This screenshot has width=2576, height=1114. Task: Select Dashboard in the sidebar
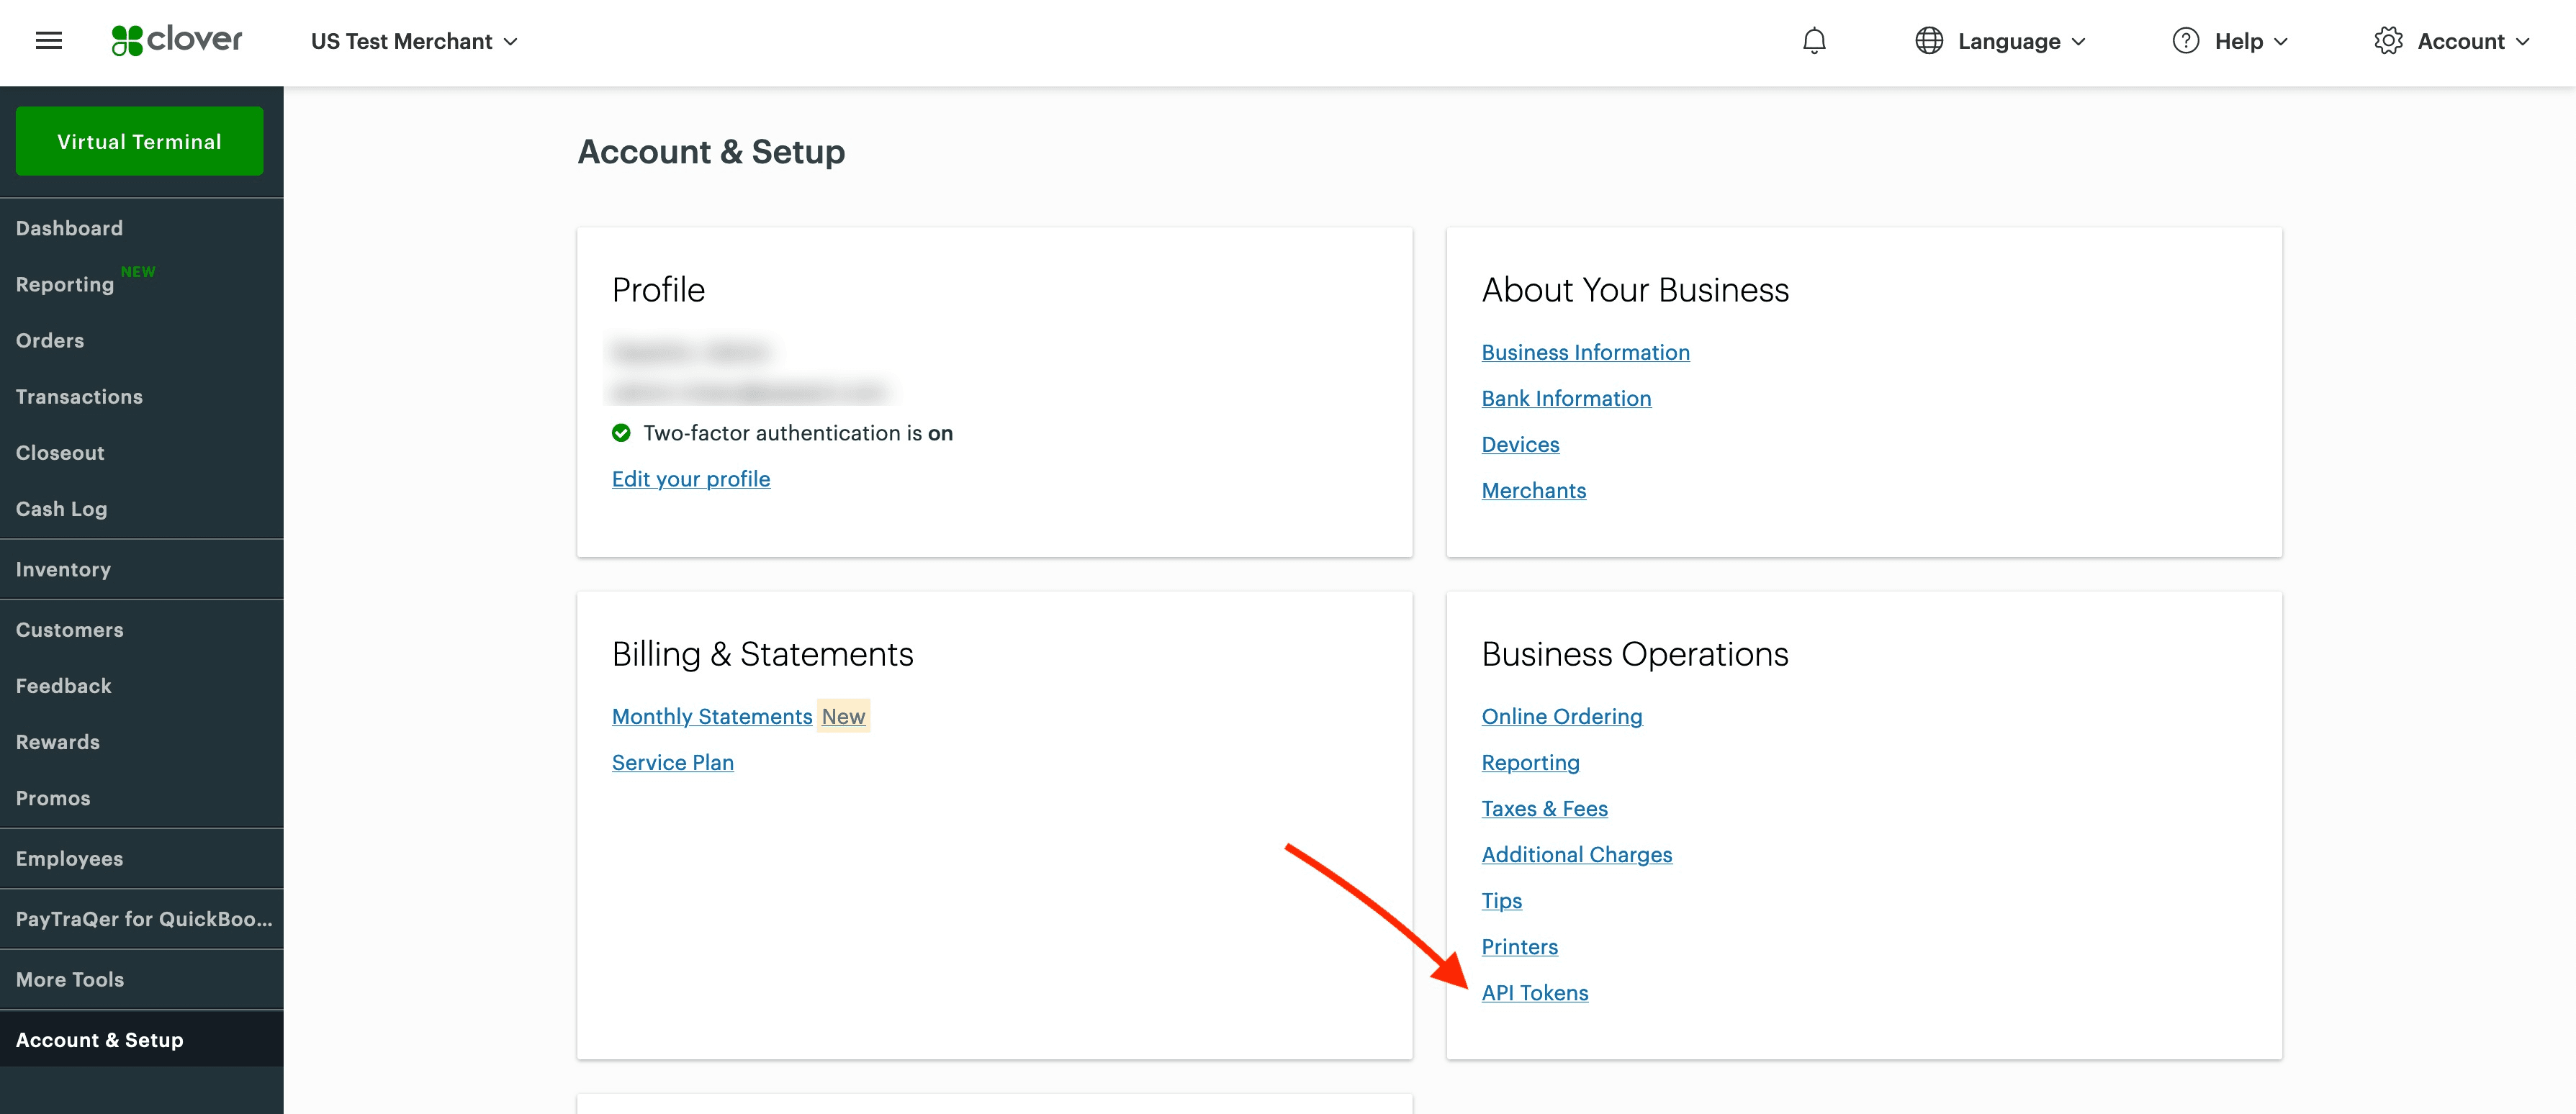coord(70,227)
